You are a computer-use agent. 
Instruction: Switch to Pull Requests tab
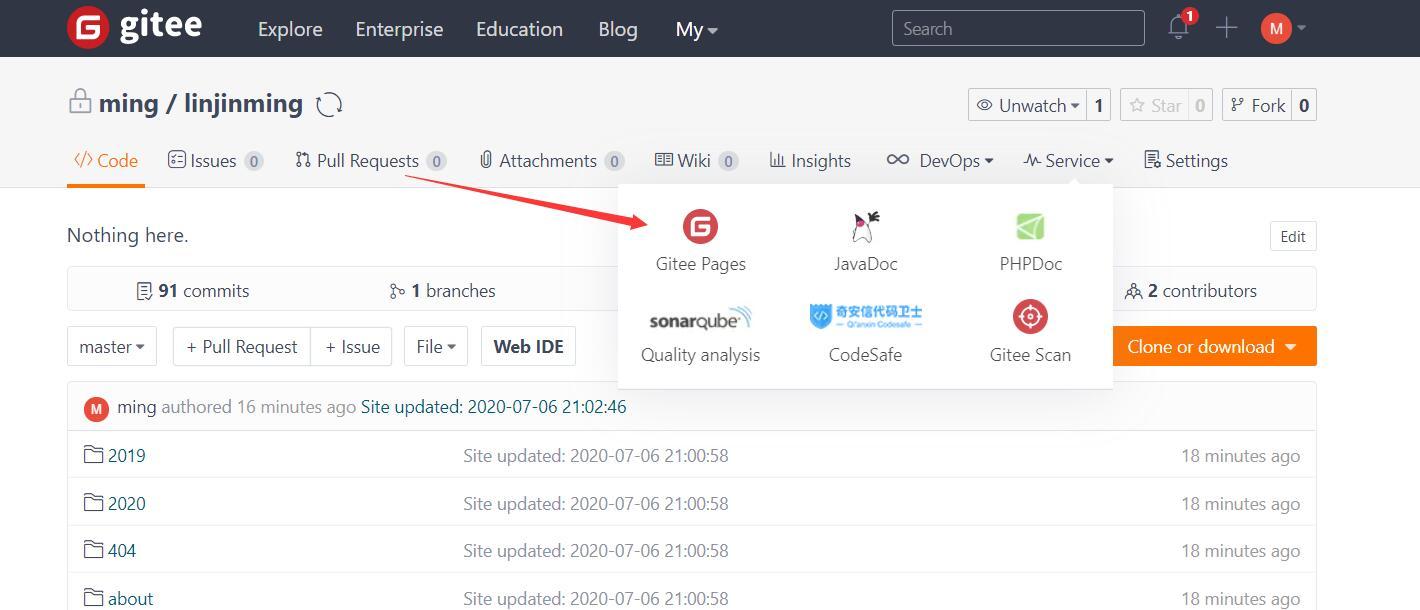370,160
